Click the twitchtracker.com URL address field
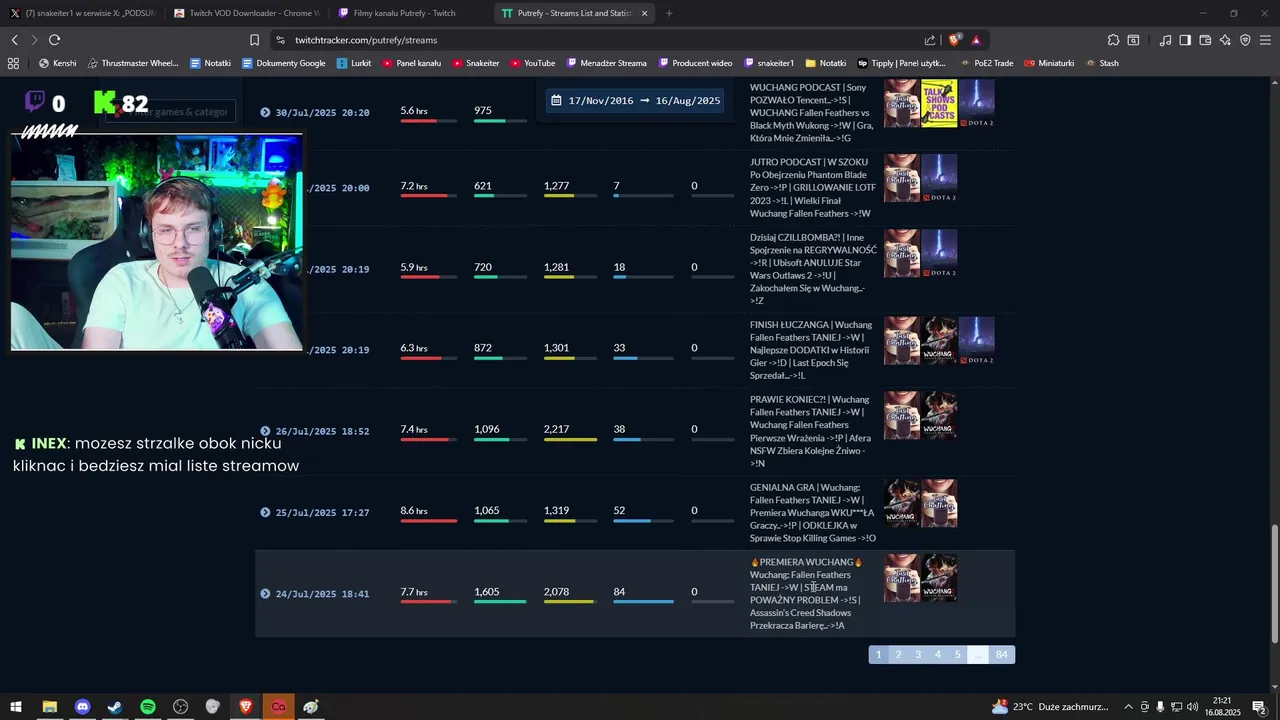 [x=600, y=40]
